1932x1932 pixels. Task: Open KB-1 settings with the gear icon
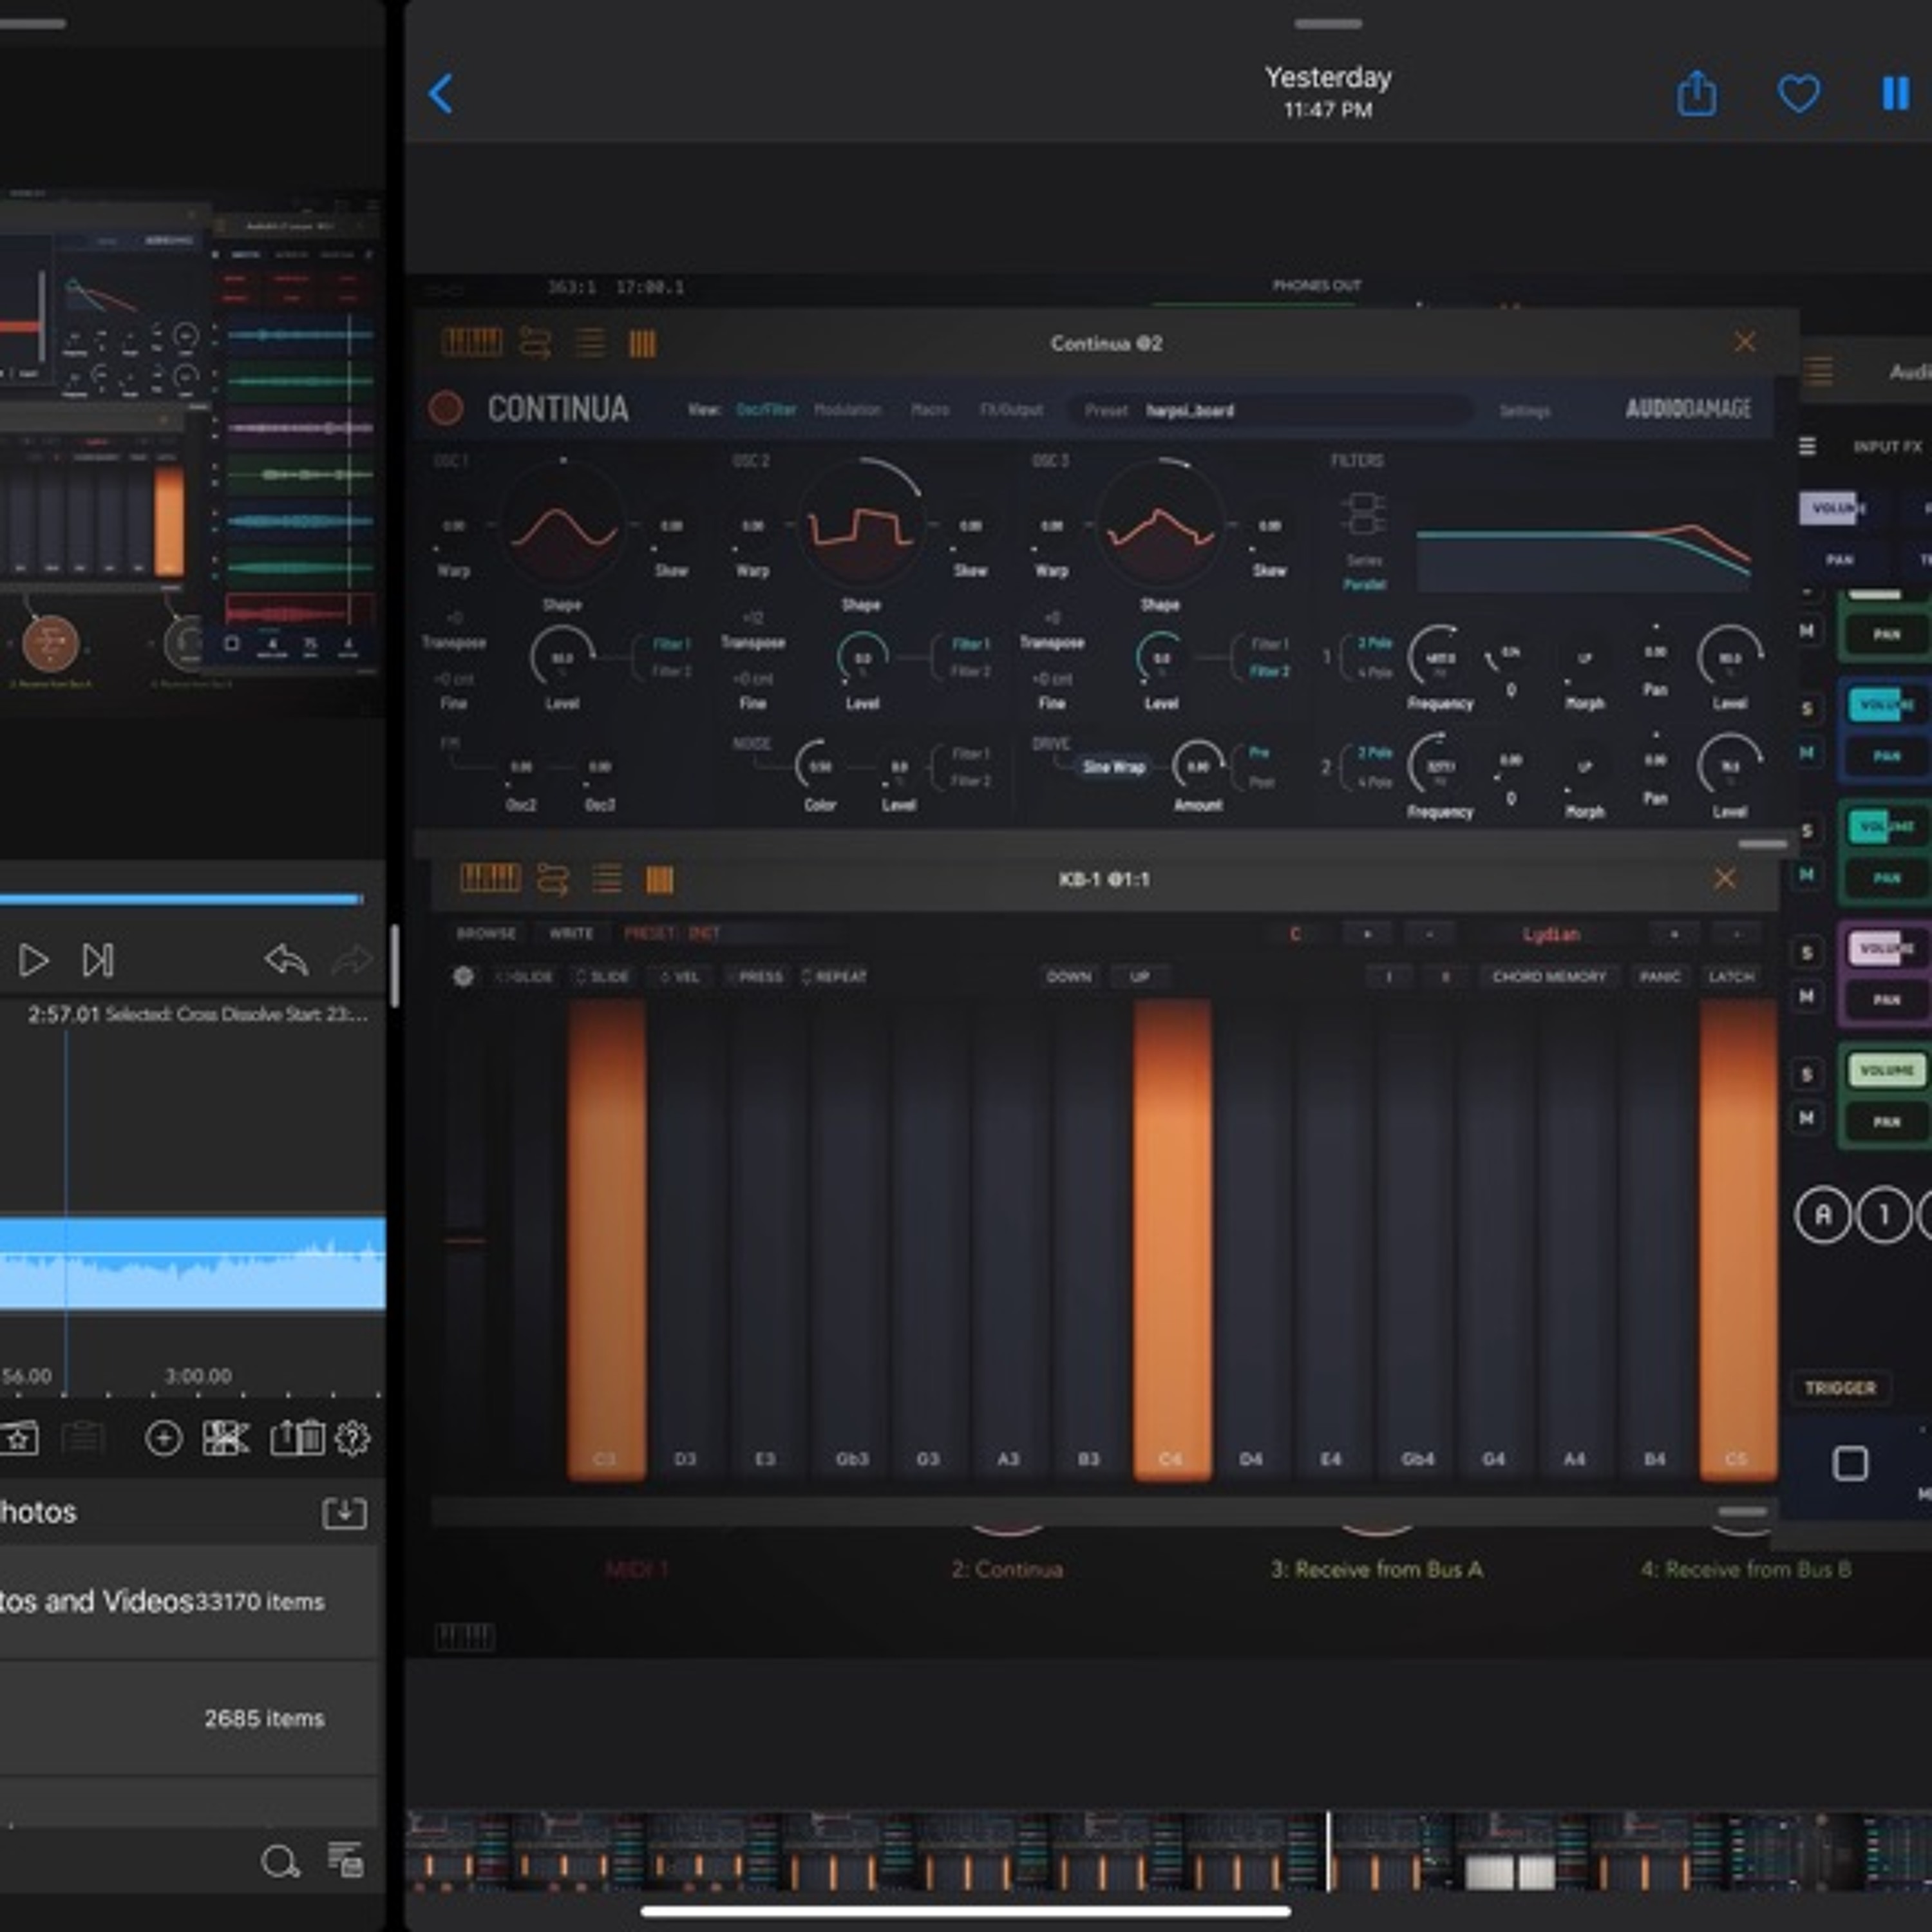coord(463,976)
